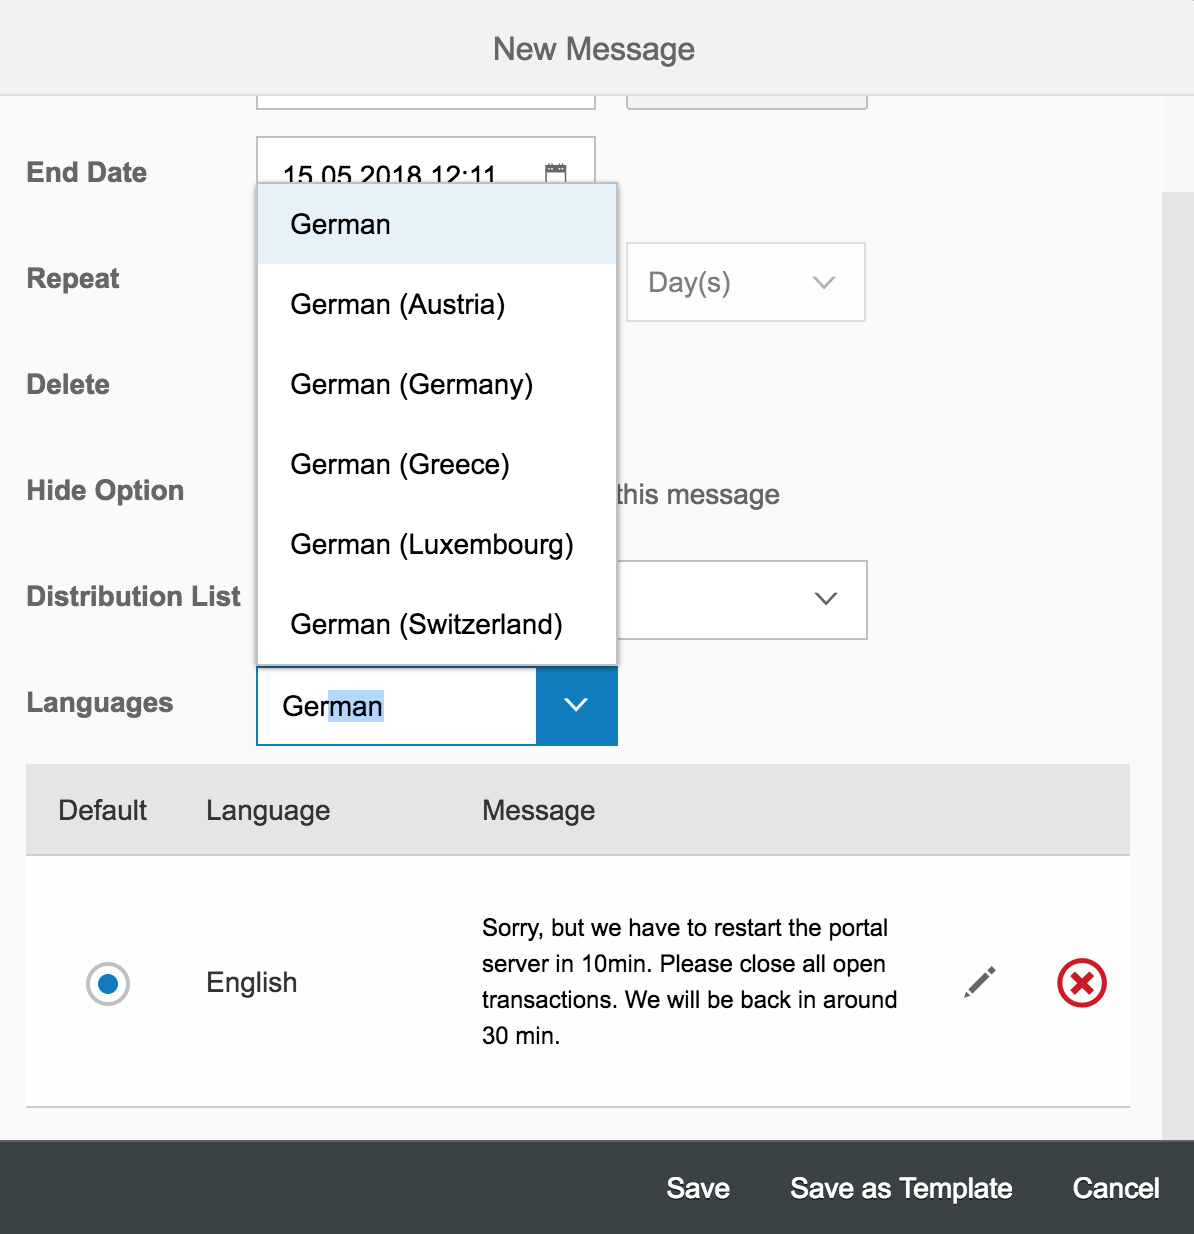Choose German from the language list
The image size is (1194, 1234).
click(437, 224)
